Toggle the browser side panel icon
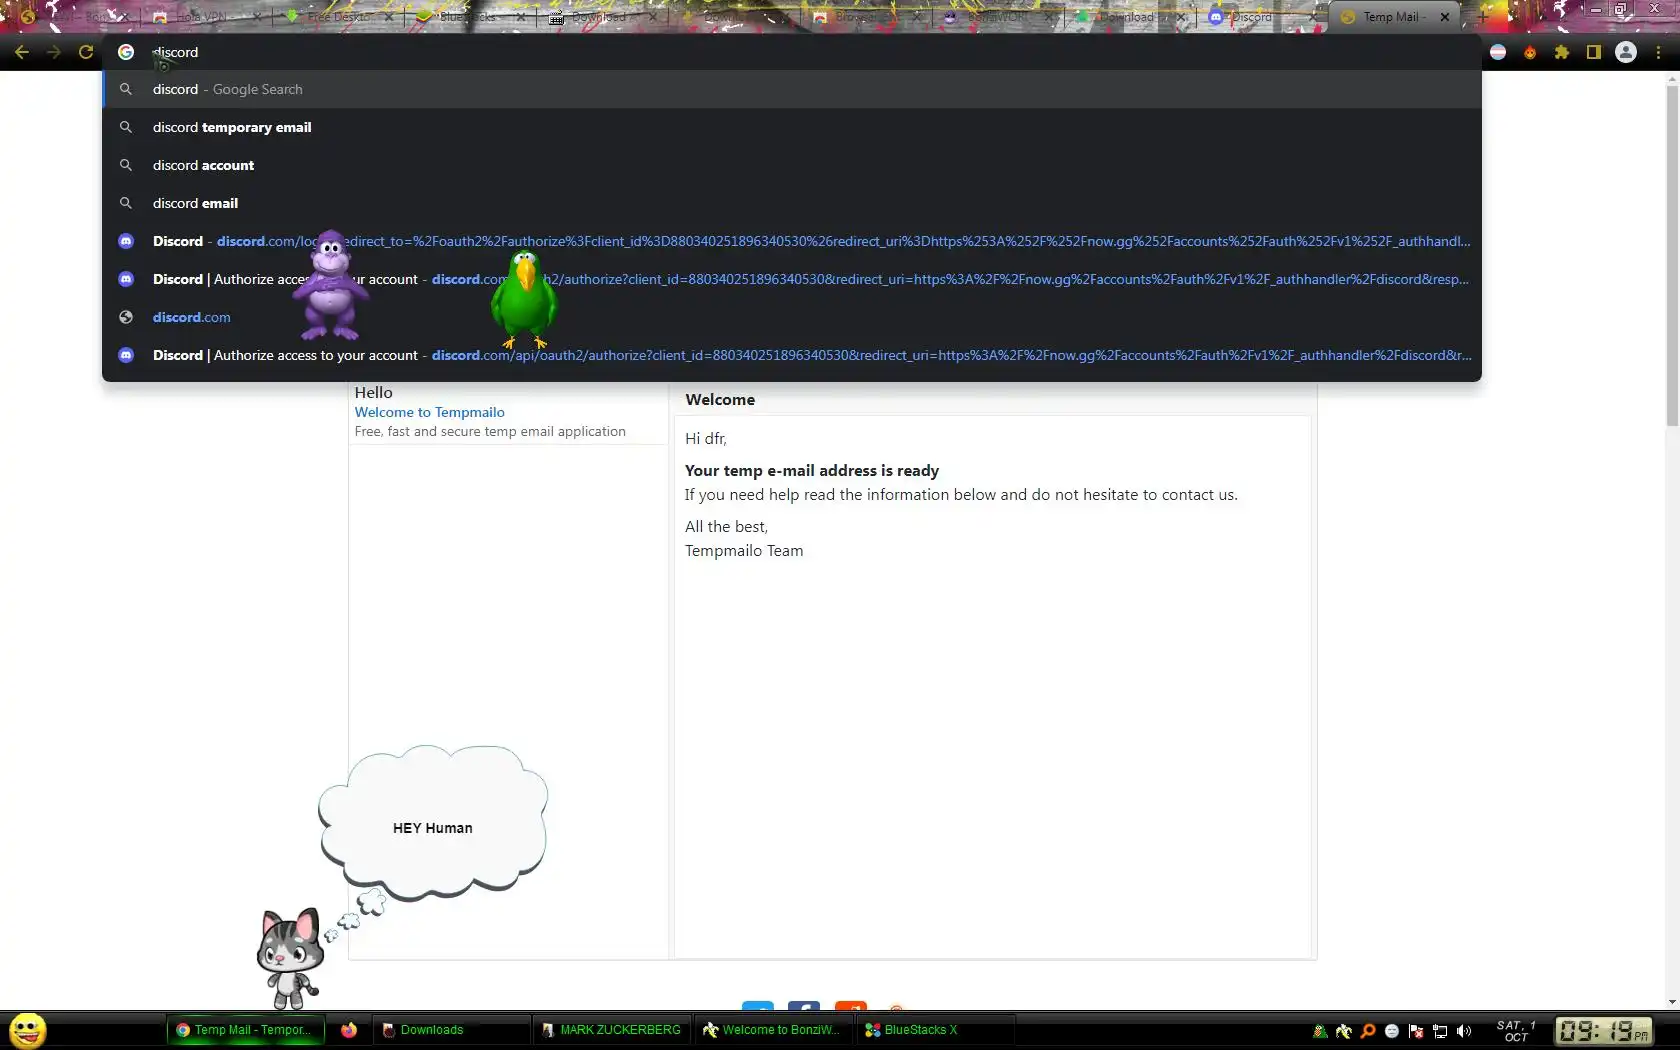This screenshot has height=1050, width=1680. click(x=1594, y=52)
